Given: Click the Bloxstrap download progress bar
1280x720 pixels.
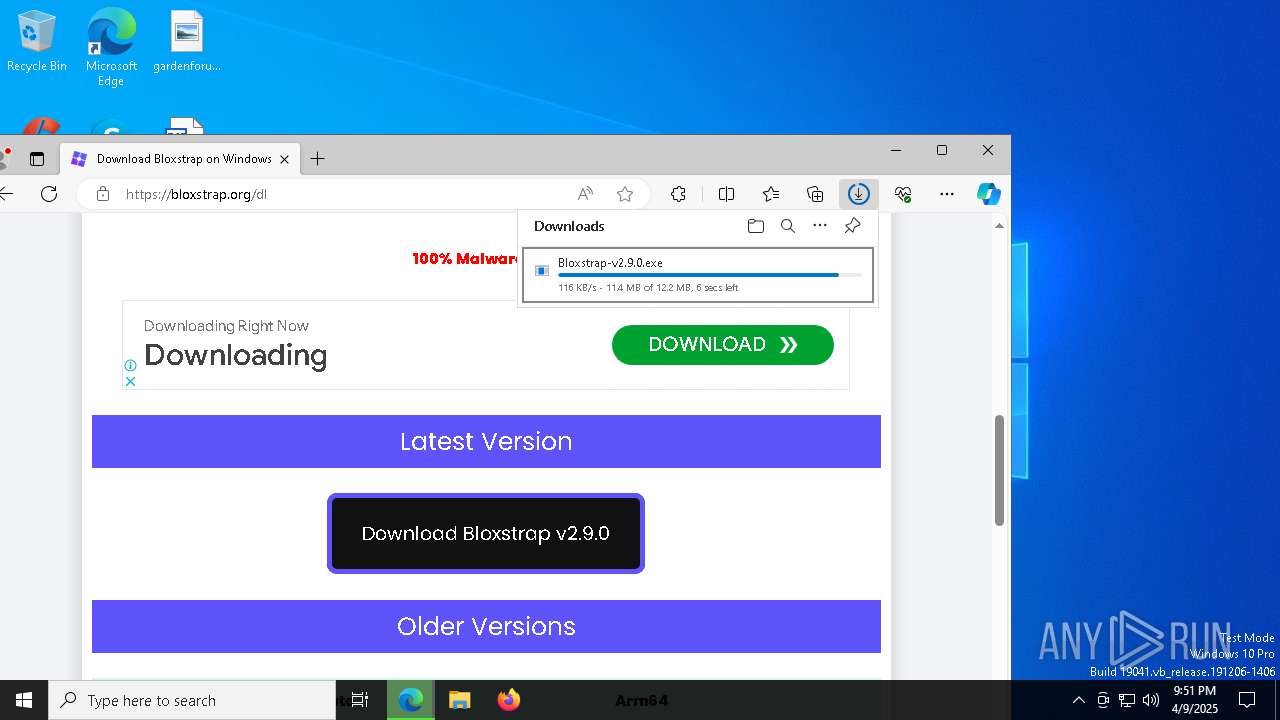Looking at the screenshot, I should tap(710, 275).
